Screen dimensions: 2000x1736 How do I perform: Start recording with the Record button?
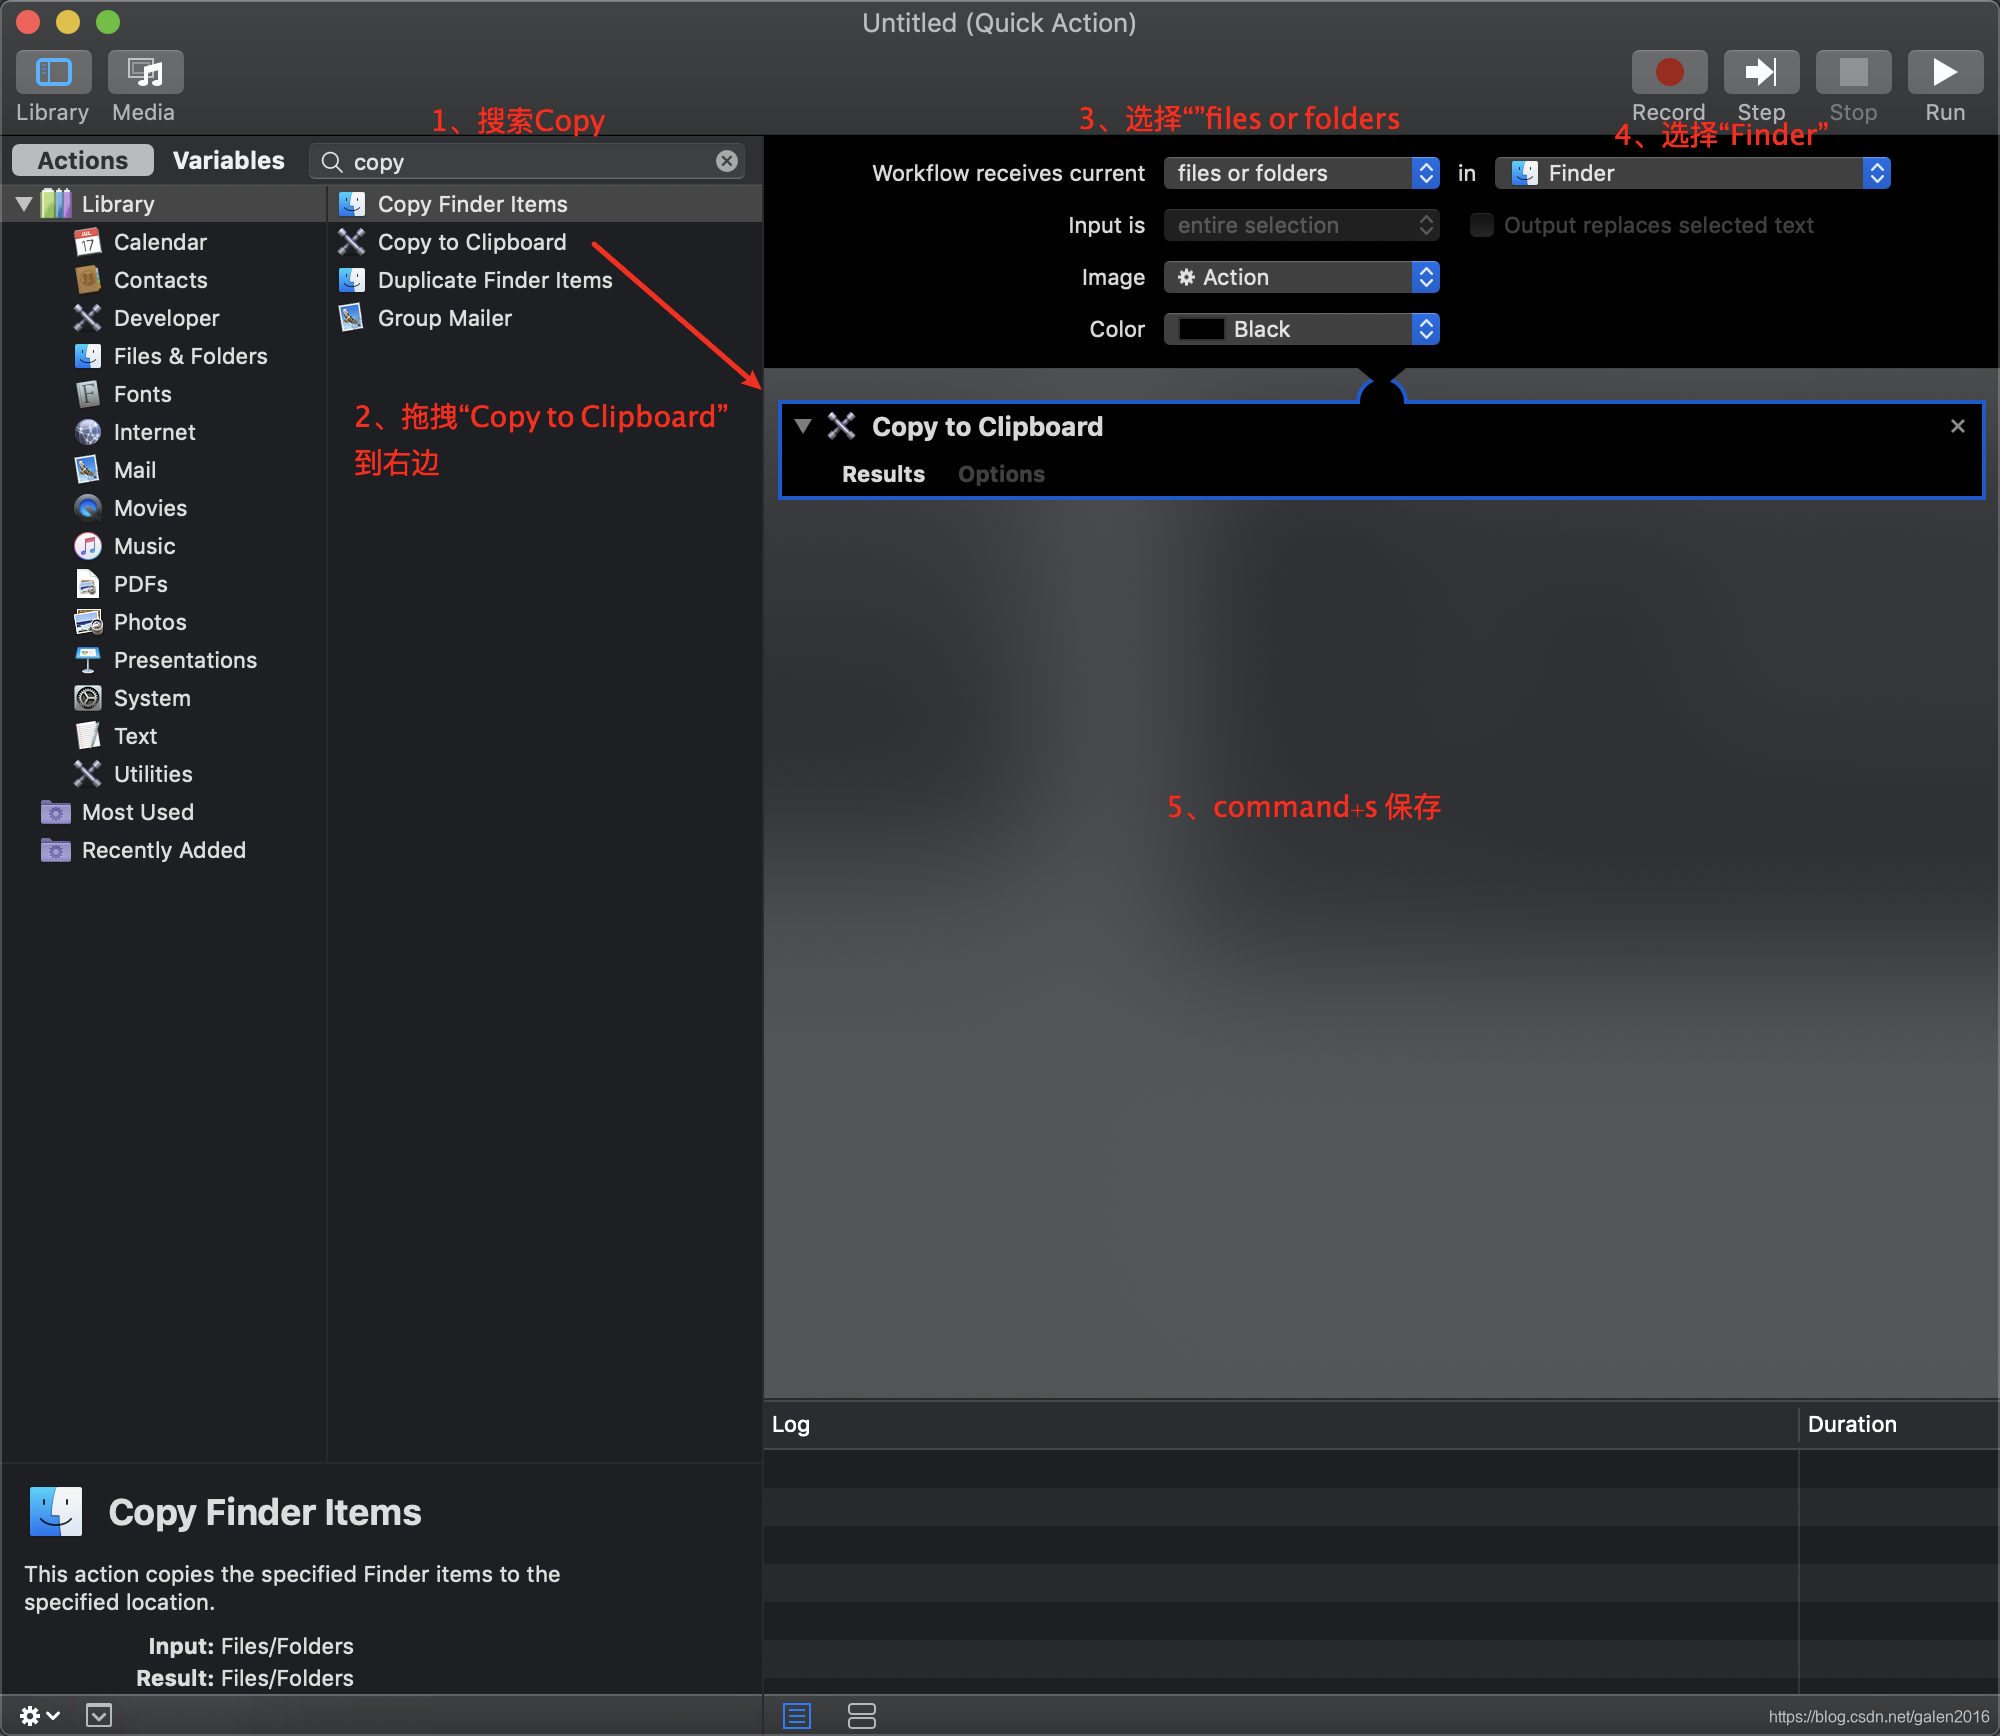1669,73
